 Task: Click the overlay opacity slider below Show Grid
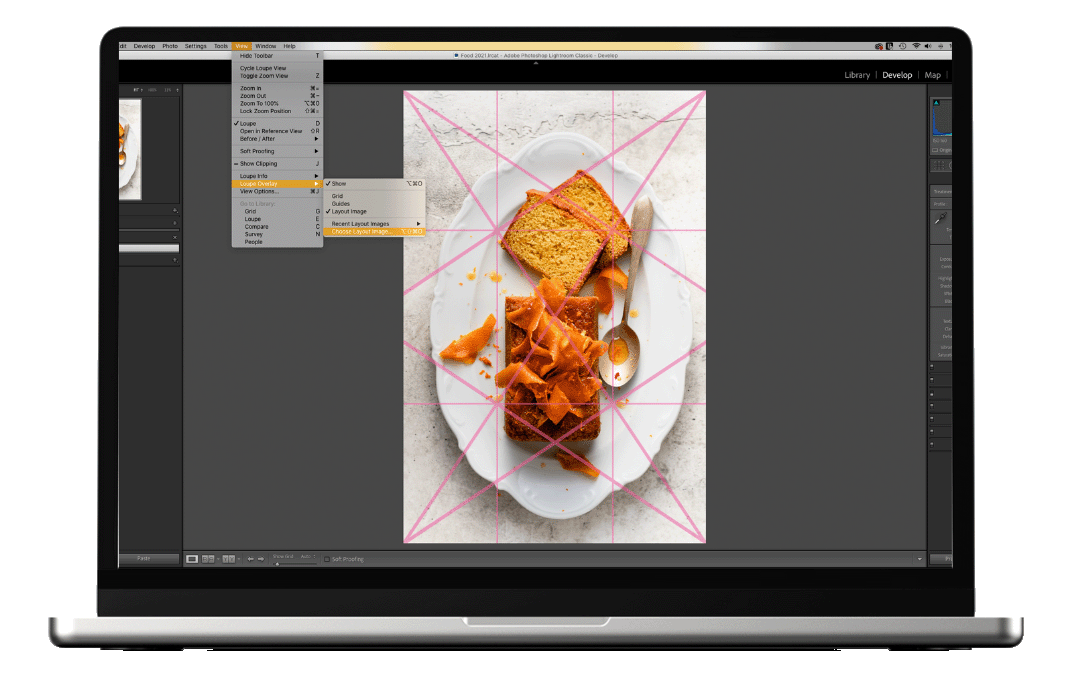(x=277, y=564)
